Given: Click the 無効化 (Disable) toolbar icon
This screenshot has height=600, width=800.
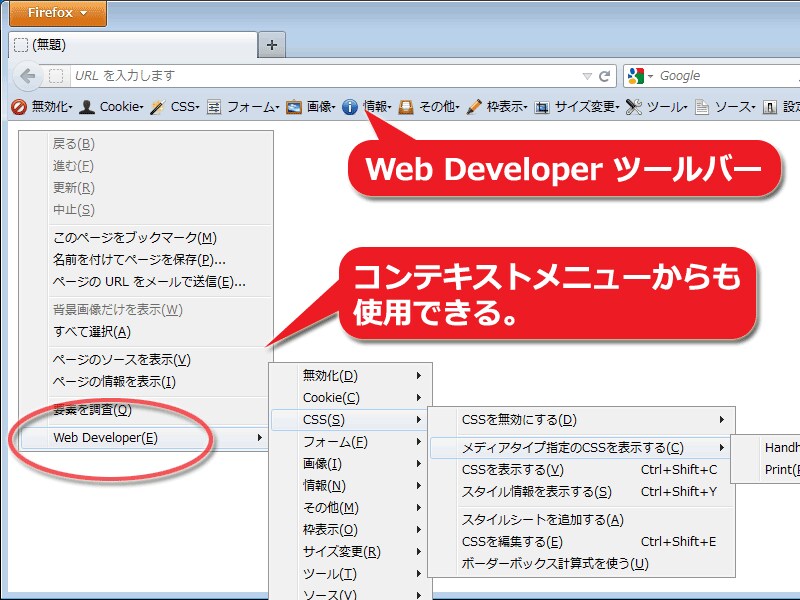Looking at the screenshot, I should coord(18,106).
